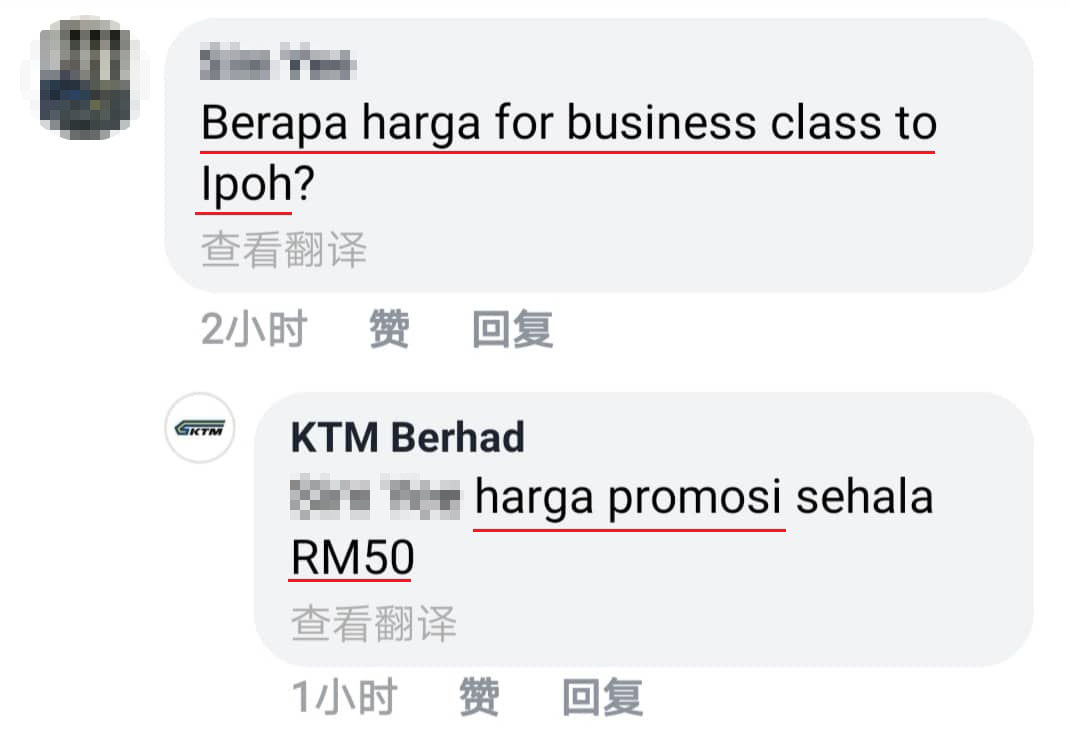View translation of the Ipoh question
1069x733 pixels.
coord(284,250)
